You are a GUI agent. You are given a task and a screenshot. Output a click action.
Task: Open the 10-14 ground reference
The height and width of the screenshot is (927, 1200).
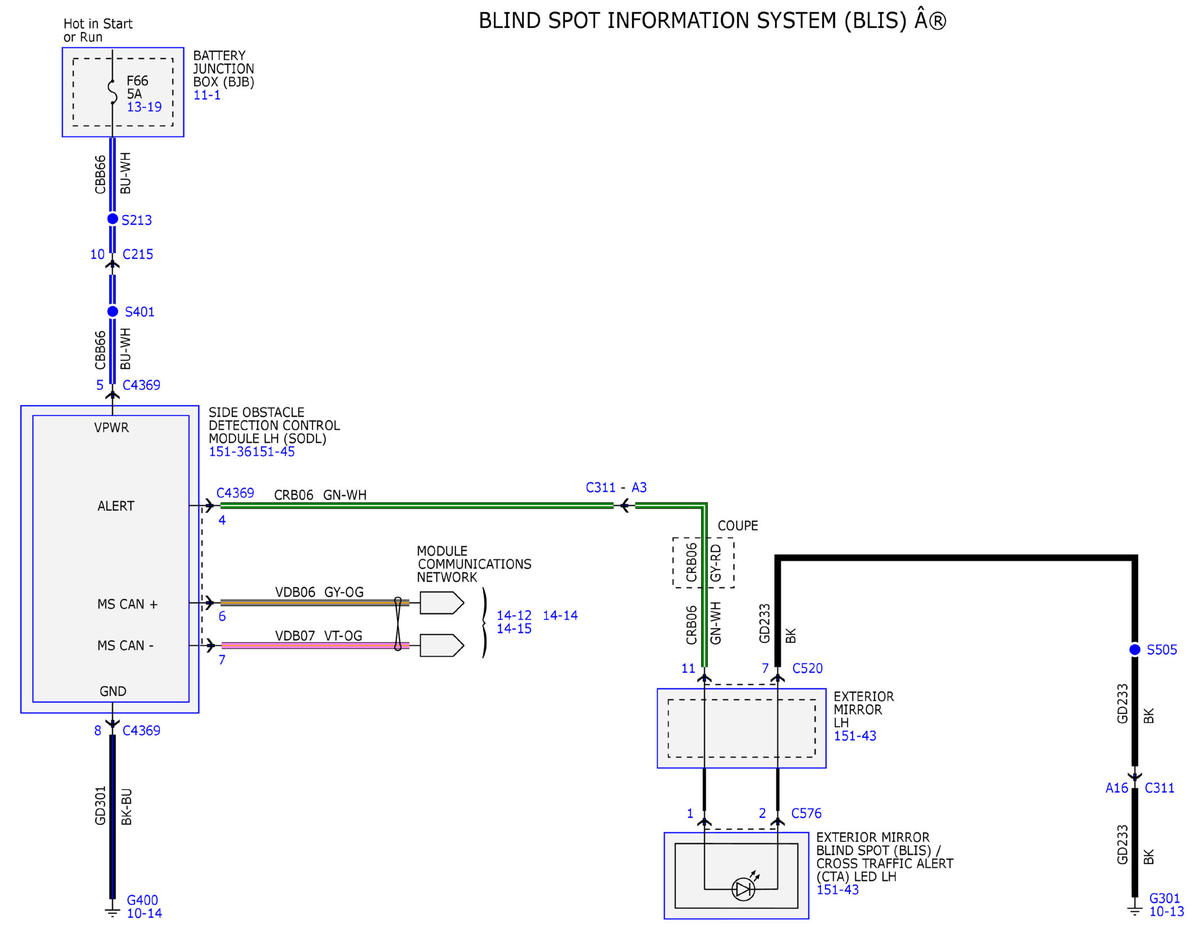click(144, 913)
